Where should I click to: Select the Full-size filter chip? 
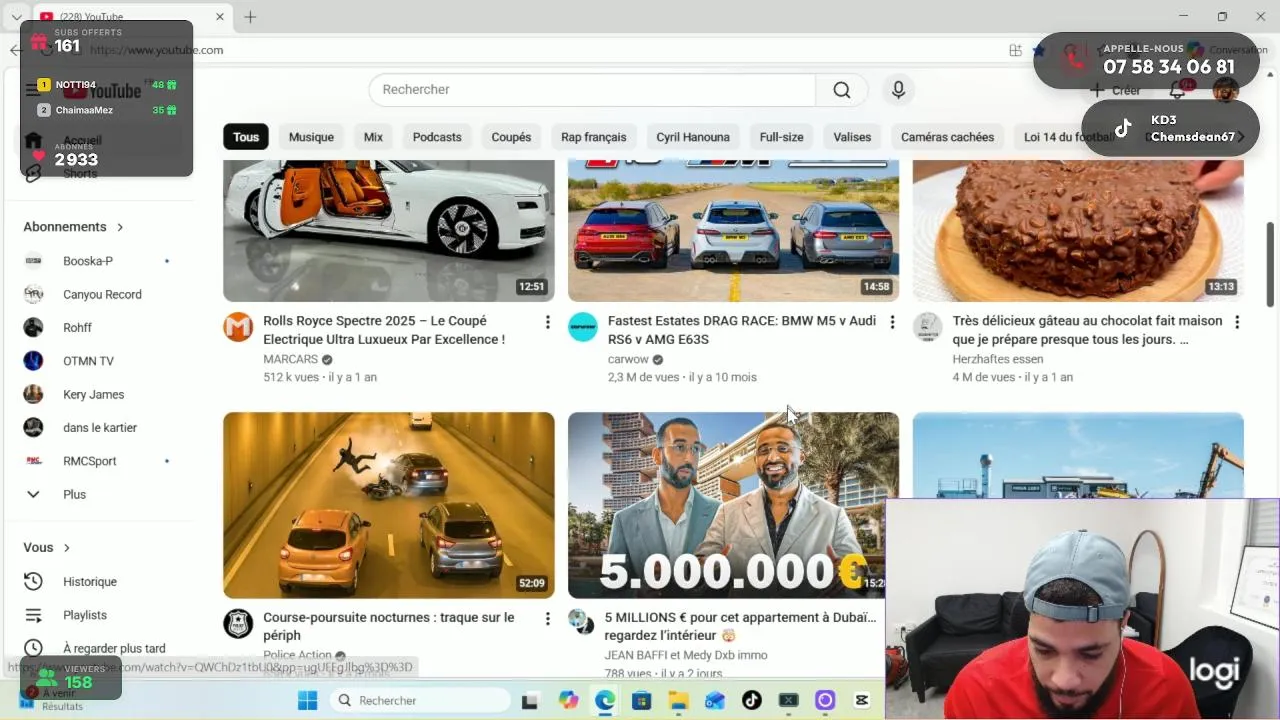point(781,137)
